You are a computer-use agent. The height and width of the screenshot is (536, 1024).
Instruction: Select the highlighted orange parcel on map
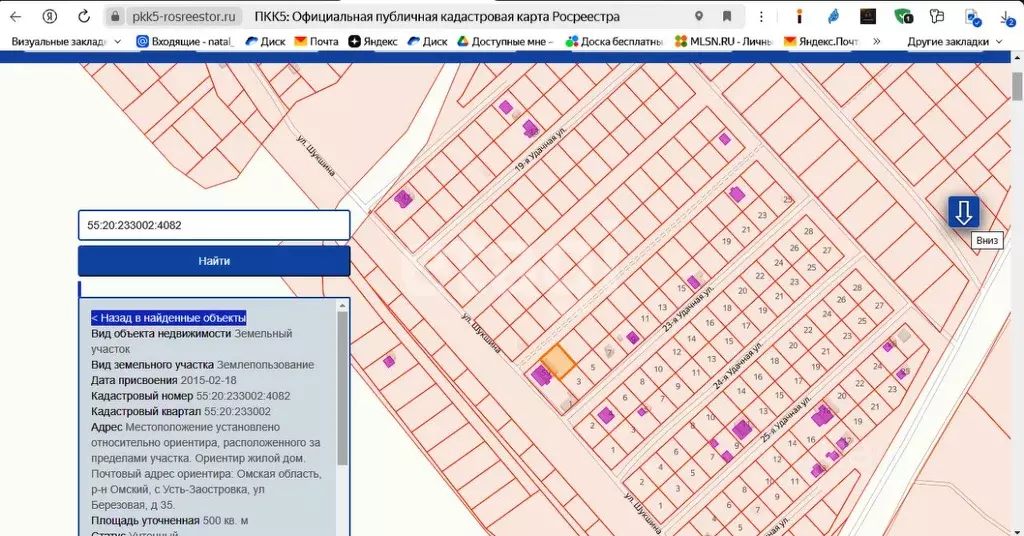[557, 362]
